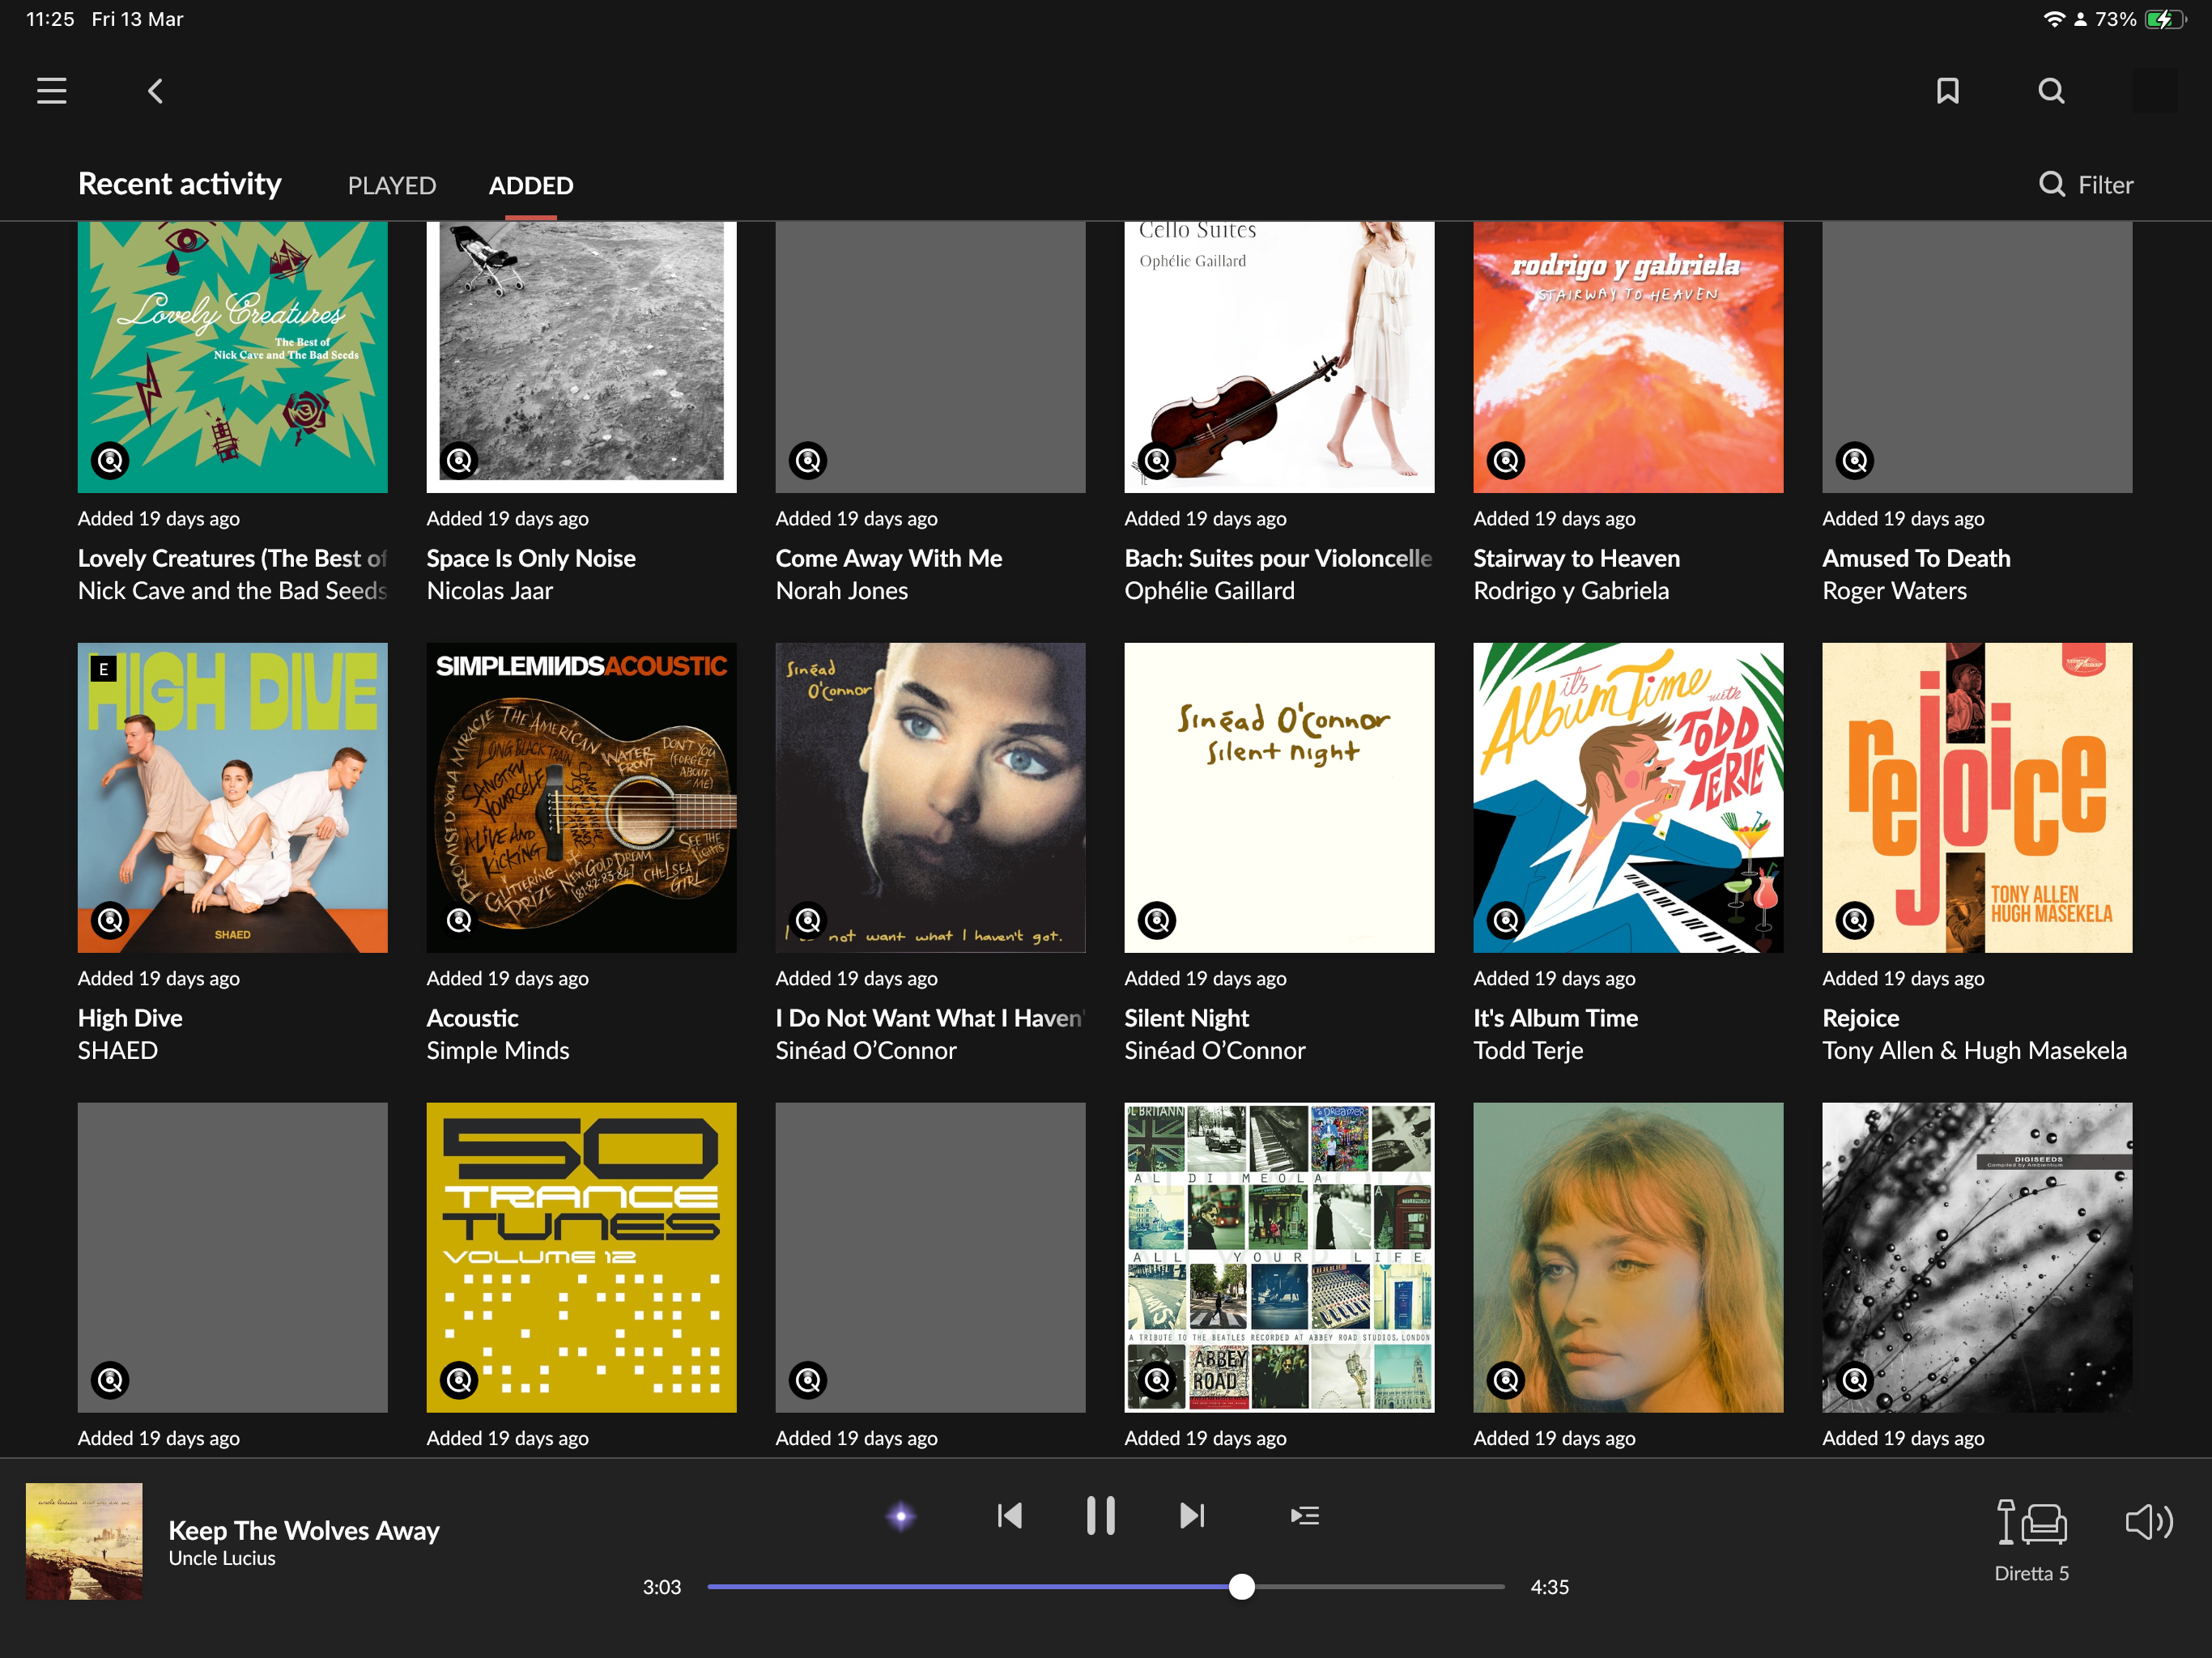The width and height of the screenshot is (2212, 1658).
Task: Select the Diretta 5 zone icon
Action: pos(2031,1522)
